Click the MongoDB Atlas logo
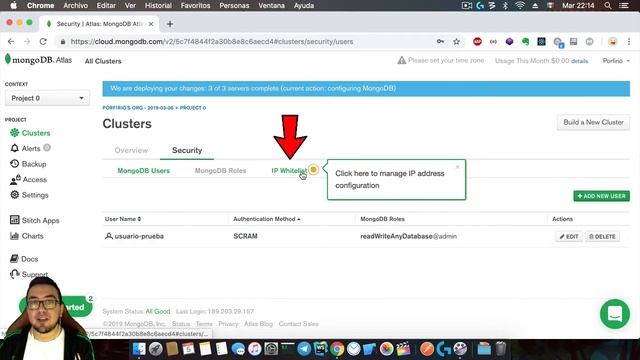640x360 pixels. [x=38, y=60]
